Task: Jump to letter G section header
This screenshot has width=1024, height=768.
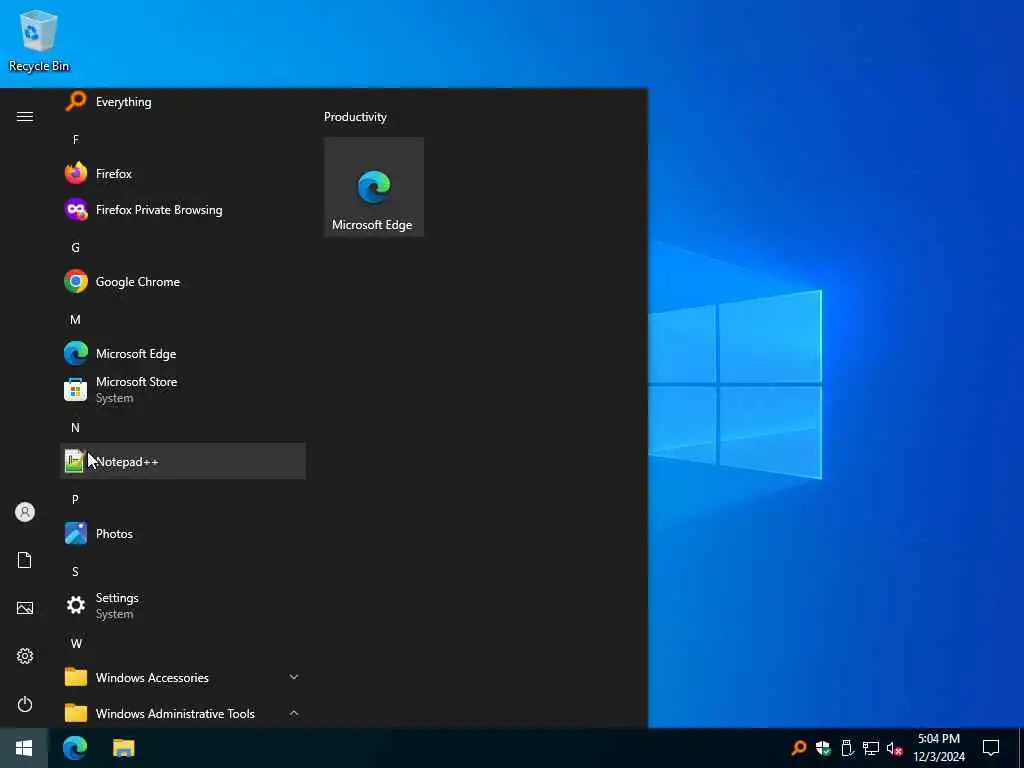Action: [x=76, y=248]
